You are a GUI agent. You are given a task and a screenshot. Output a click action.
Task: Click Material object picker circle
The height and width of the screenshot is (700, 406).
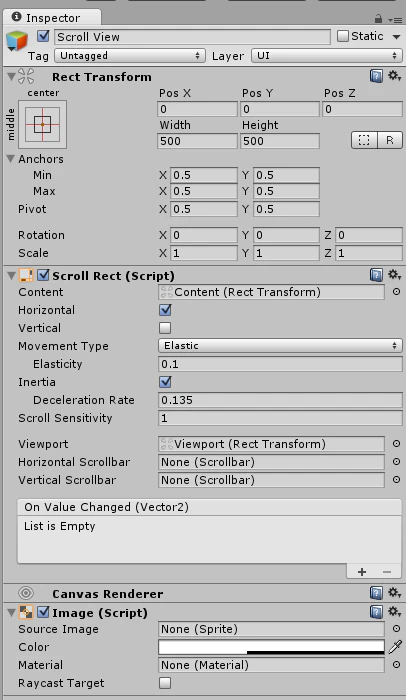click(x=396, y=665)
